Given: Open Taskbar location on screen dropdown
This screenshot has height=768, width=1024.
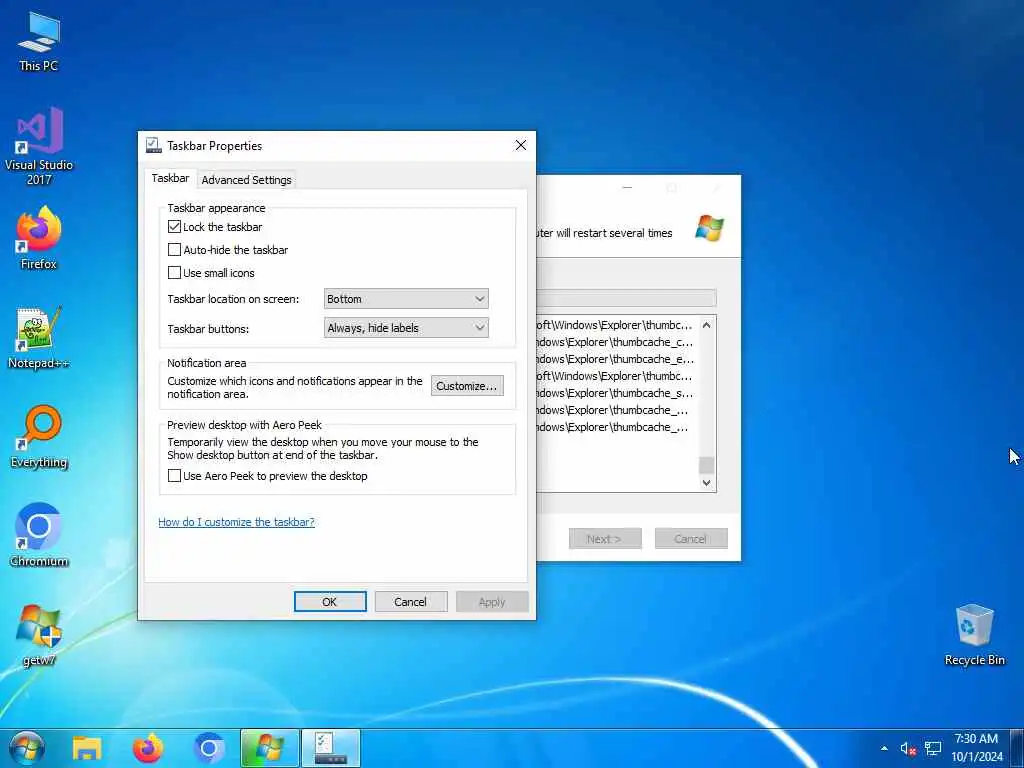Looking at the screenshot, I should pyautogui.click(x=406, y=298).
